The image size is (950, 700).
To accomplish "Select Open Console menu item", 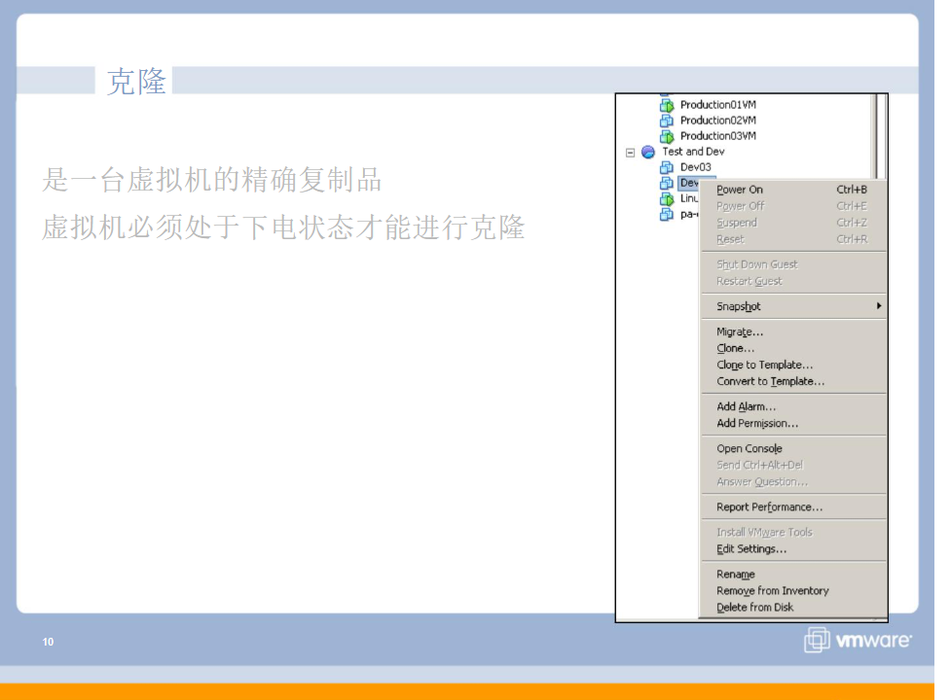I will click(x=749, y=449).
